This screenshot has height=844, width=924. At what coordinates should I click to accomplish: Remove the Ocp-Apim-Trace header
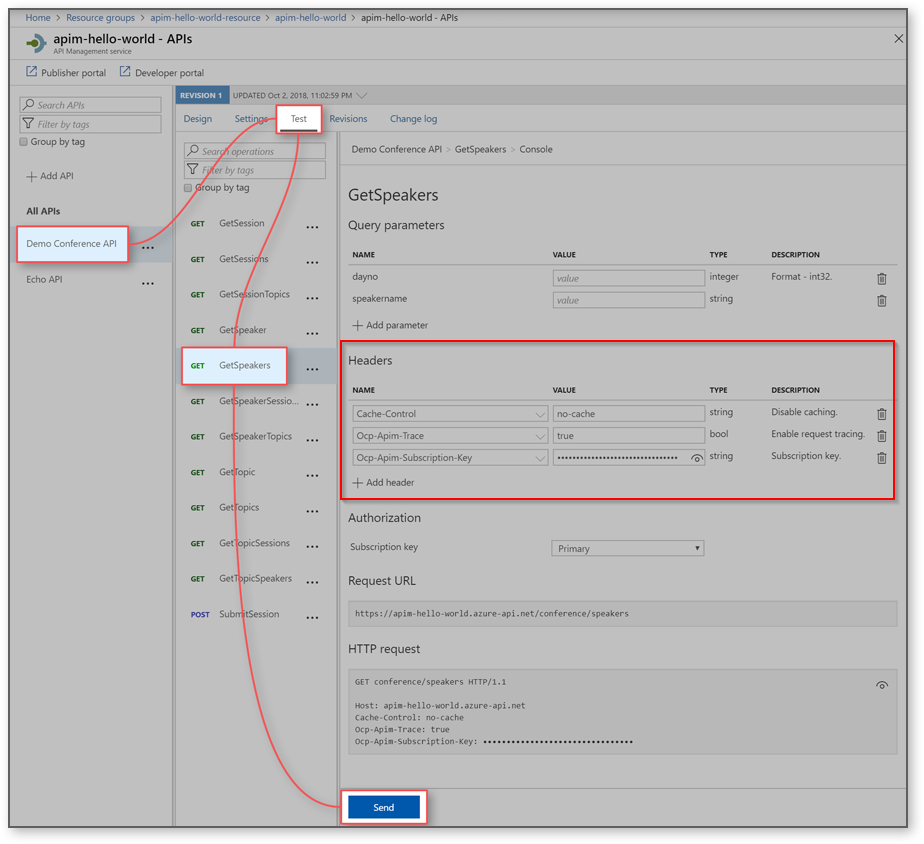pos(881,435)
